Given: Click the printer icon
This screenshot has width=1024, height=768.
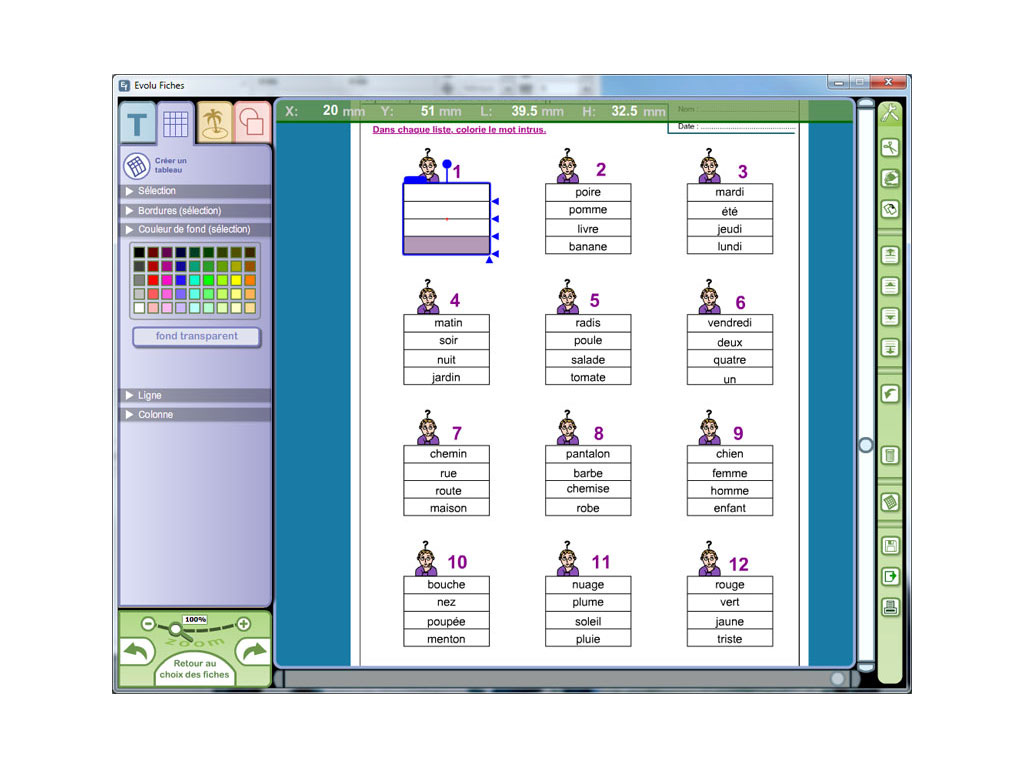Looking at the screenshot, I should pyautogui.click(x=889, y=607).
